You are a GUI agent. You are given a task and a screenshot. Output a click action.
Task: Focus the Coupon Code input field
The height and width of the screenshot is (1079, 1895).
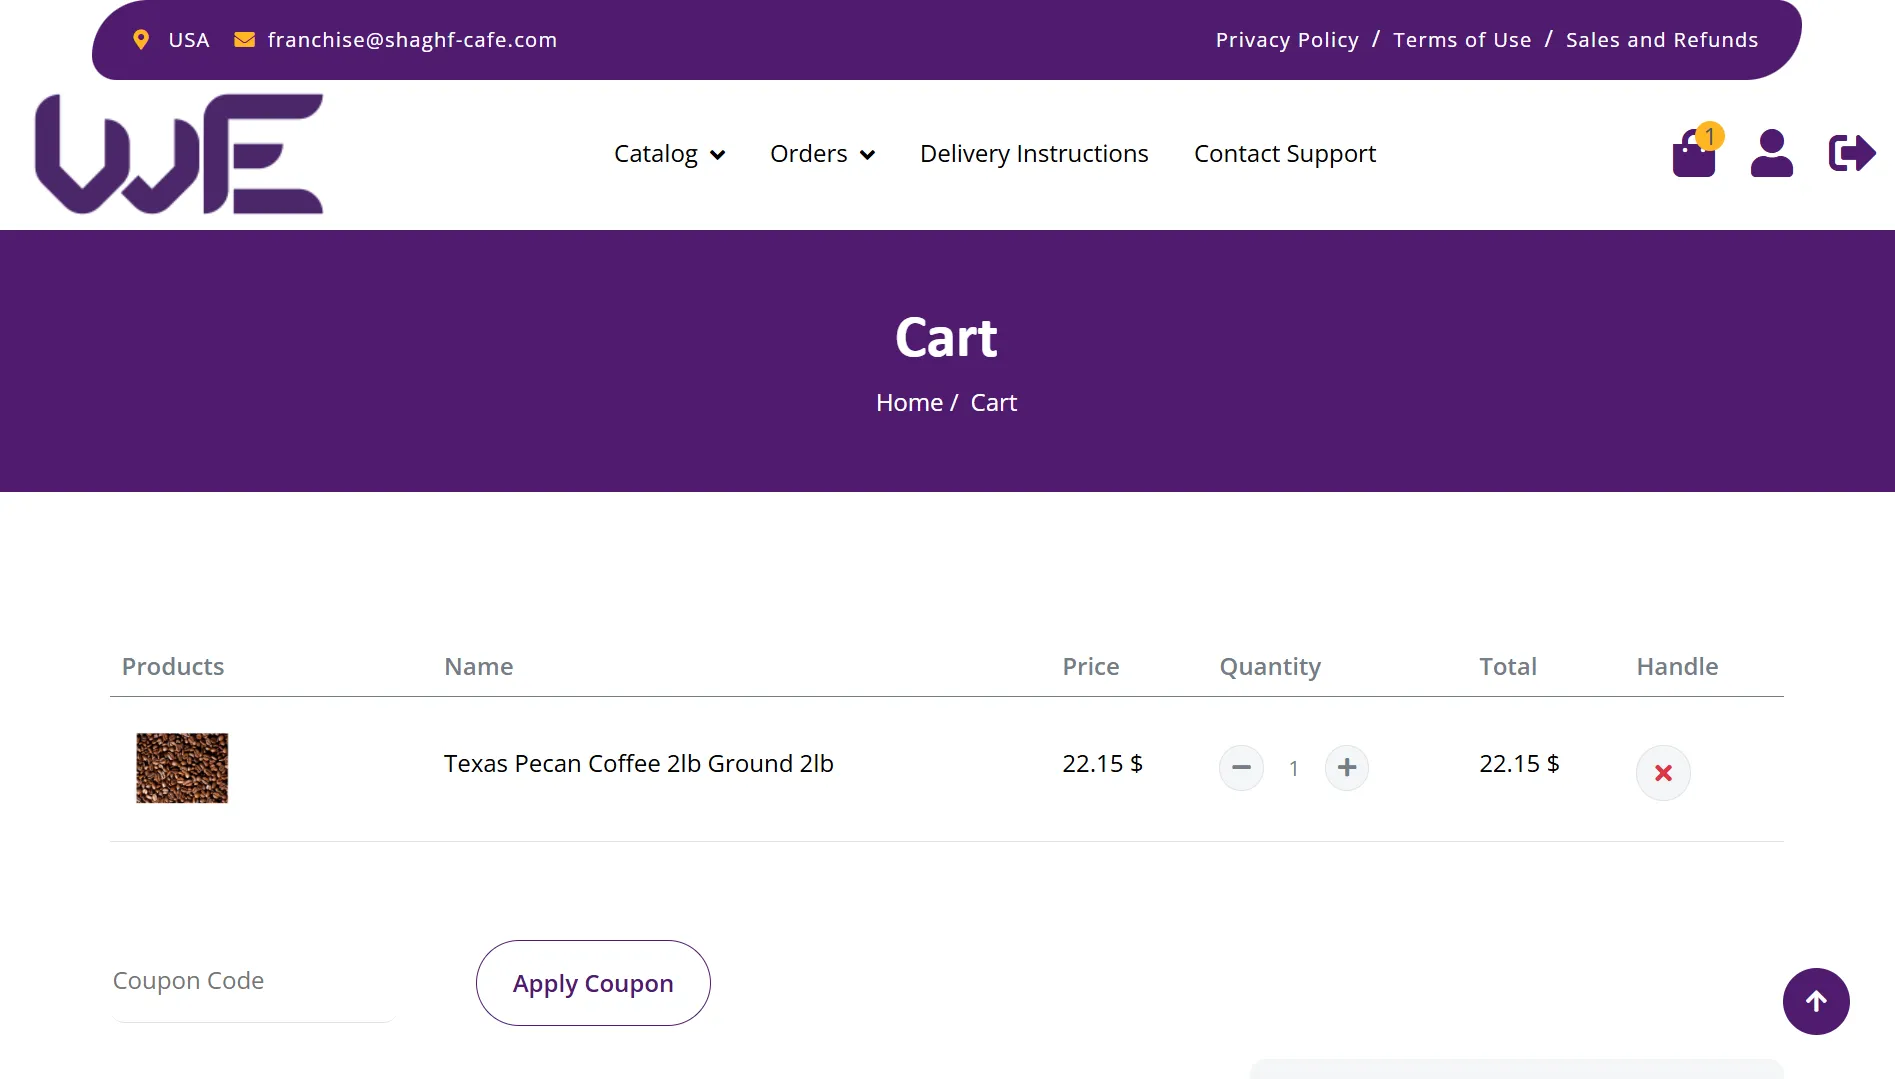[x=254, y=981]
